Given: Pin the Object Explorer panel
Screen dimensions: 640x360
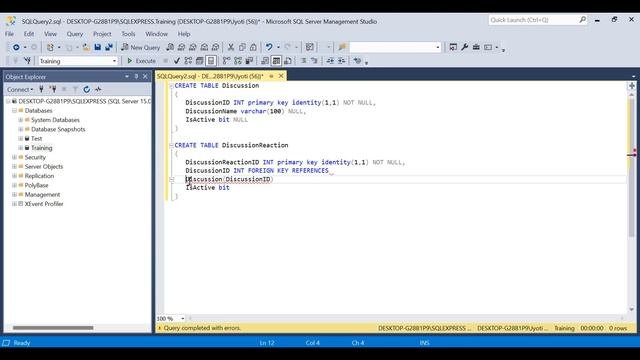Looking at the screenshot, I should (x=136, y=76).
